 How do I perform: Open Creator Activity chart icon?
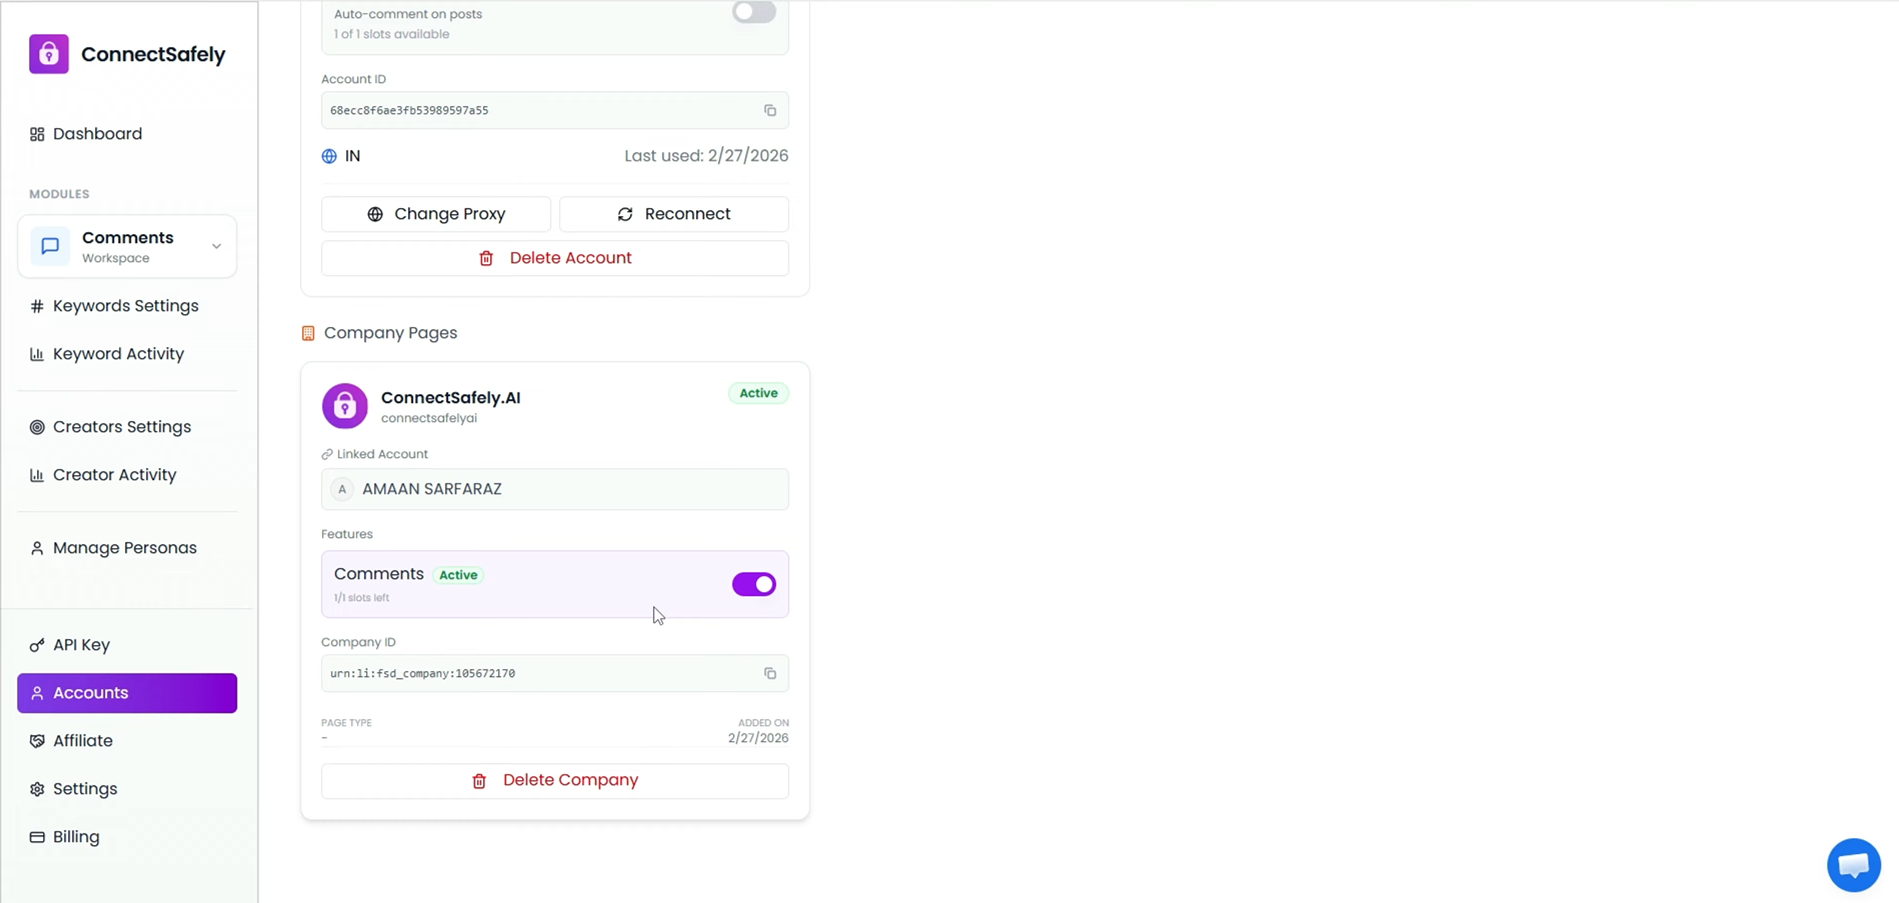tap(36, 474)
